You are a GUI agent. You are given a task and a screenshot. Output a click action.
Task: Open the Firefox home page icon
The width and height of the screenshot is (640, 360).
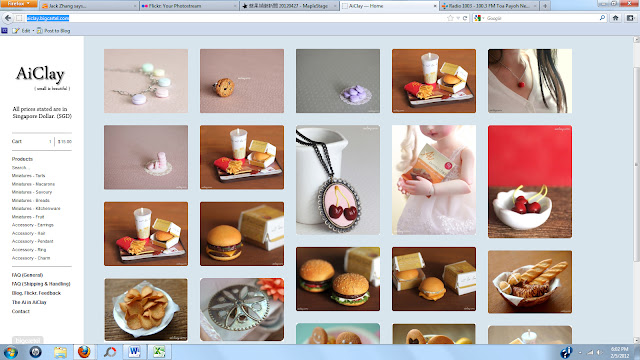click(616, 18)
